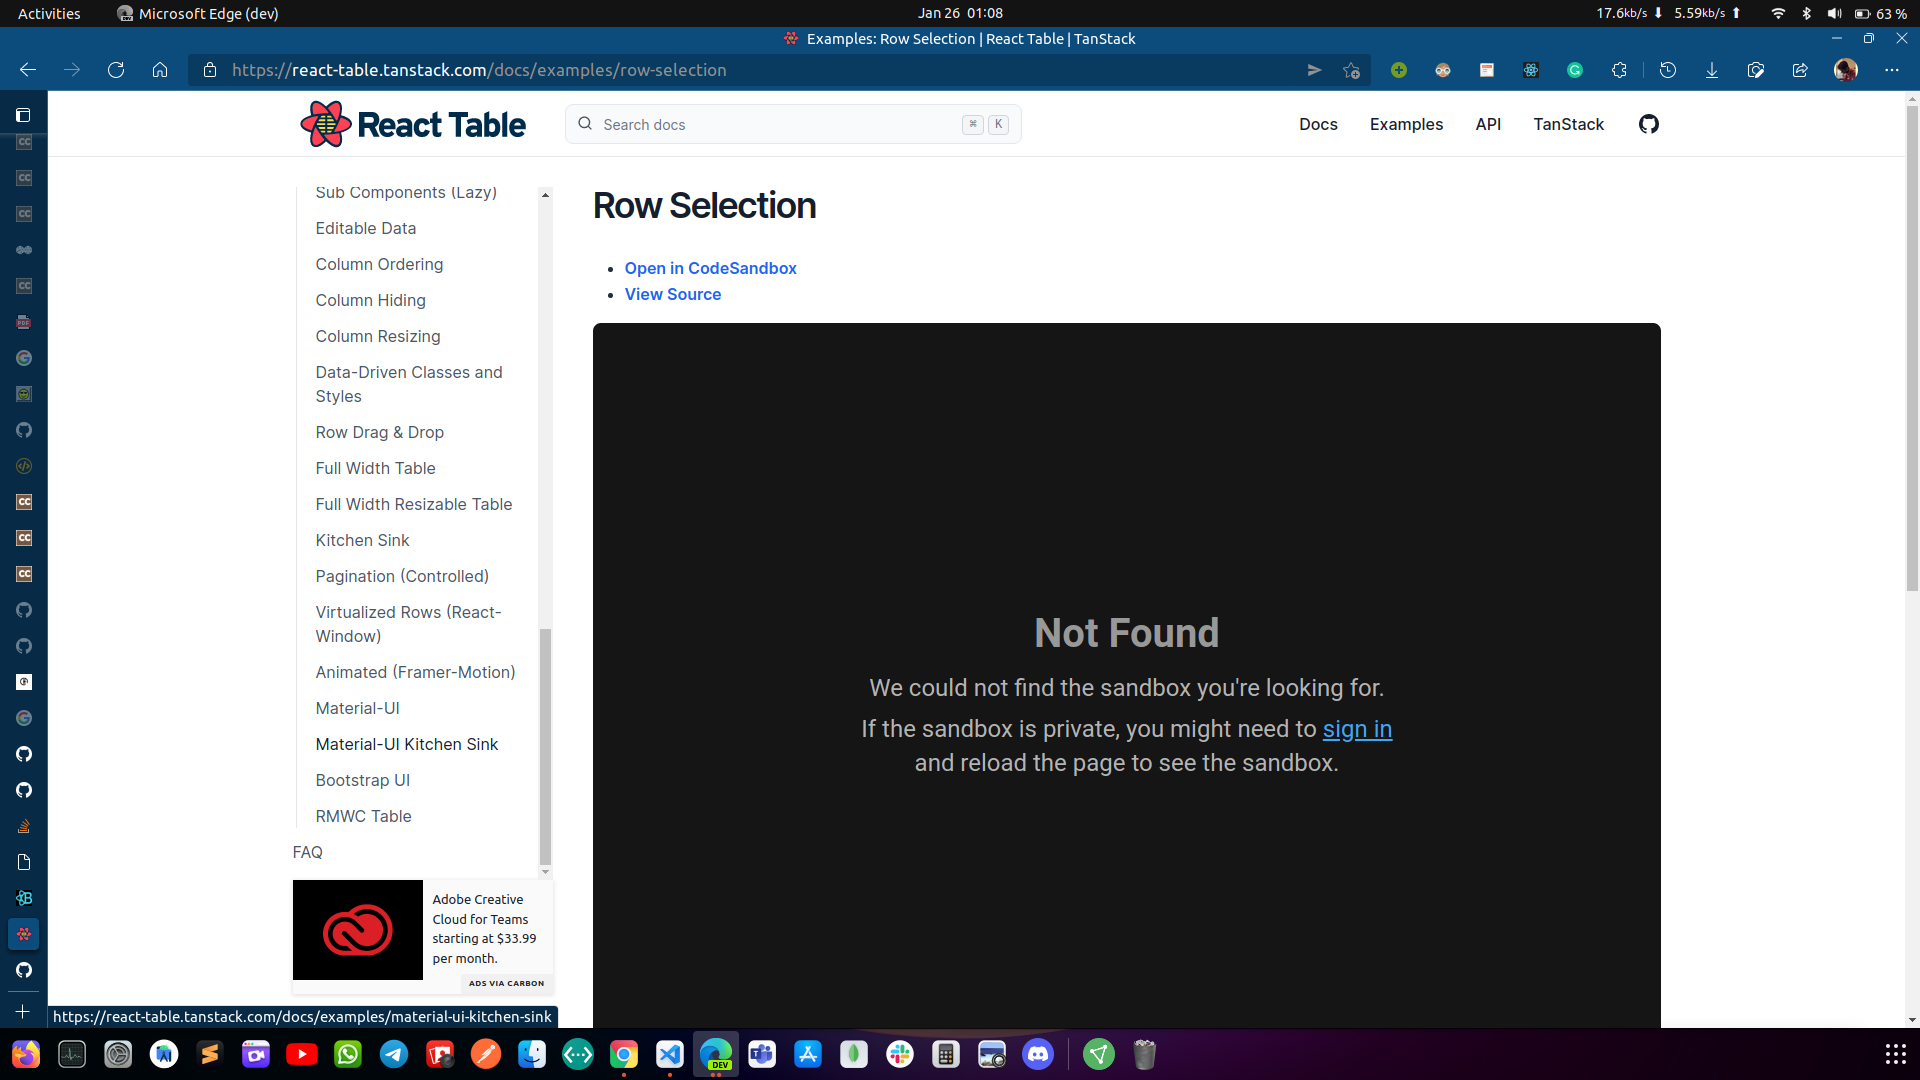Toggle the vertical tabs panel
1920x1080 pixels.
pos(23,115)
